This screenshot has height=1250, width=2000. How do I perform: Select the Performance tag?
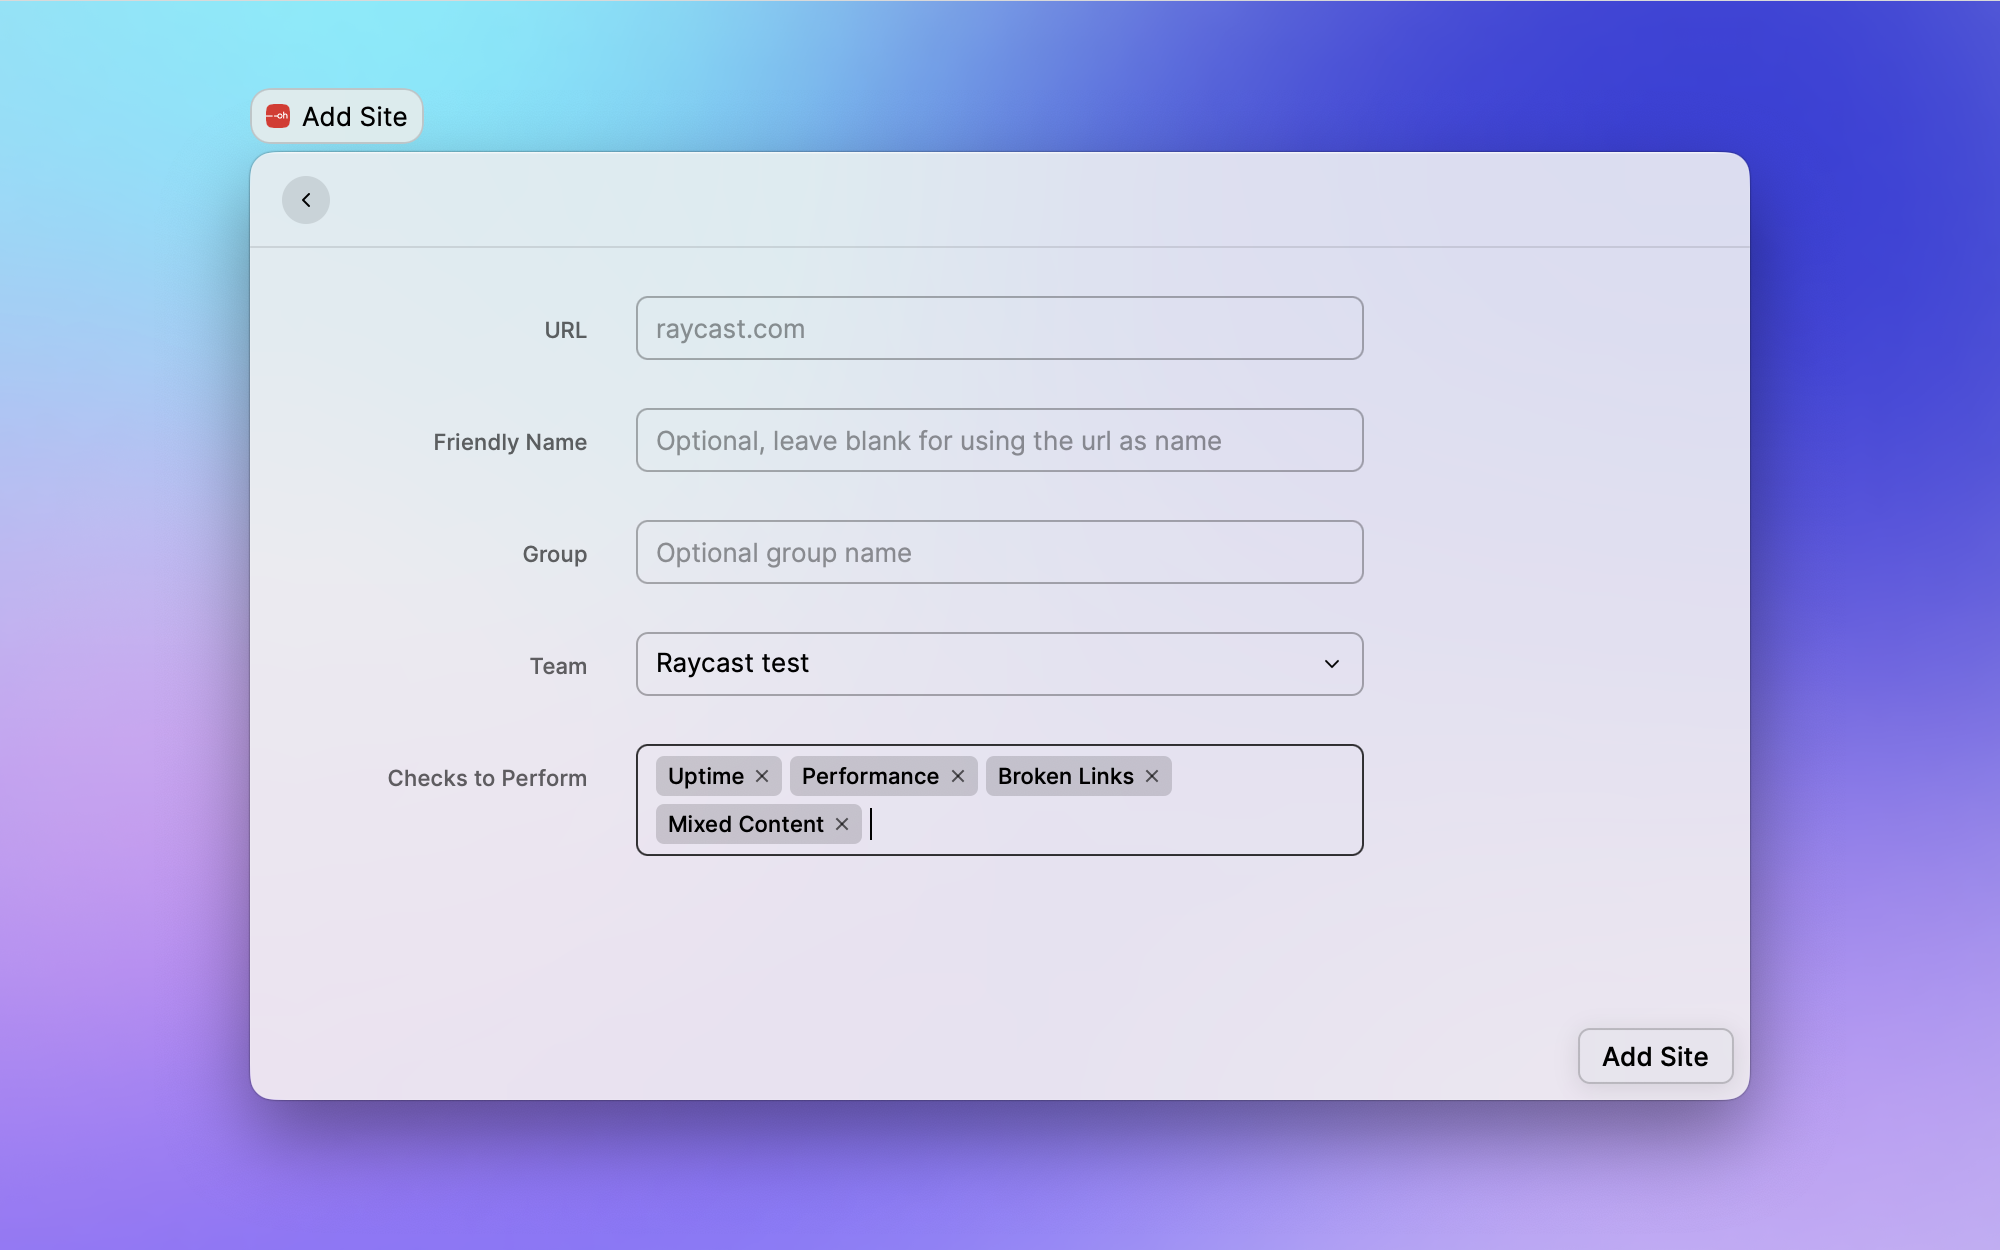(x=869, y=776)
